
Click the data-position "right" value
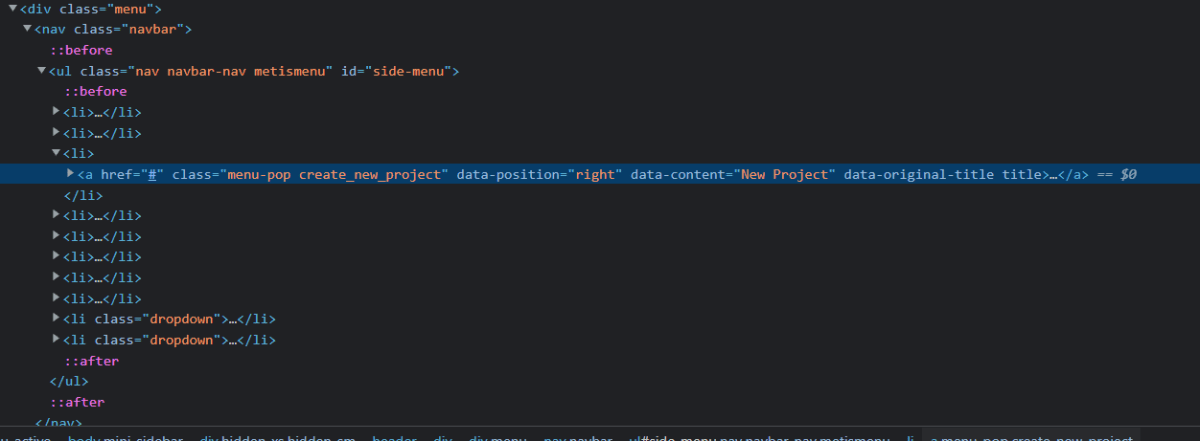coord(596,174)
